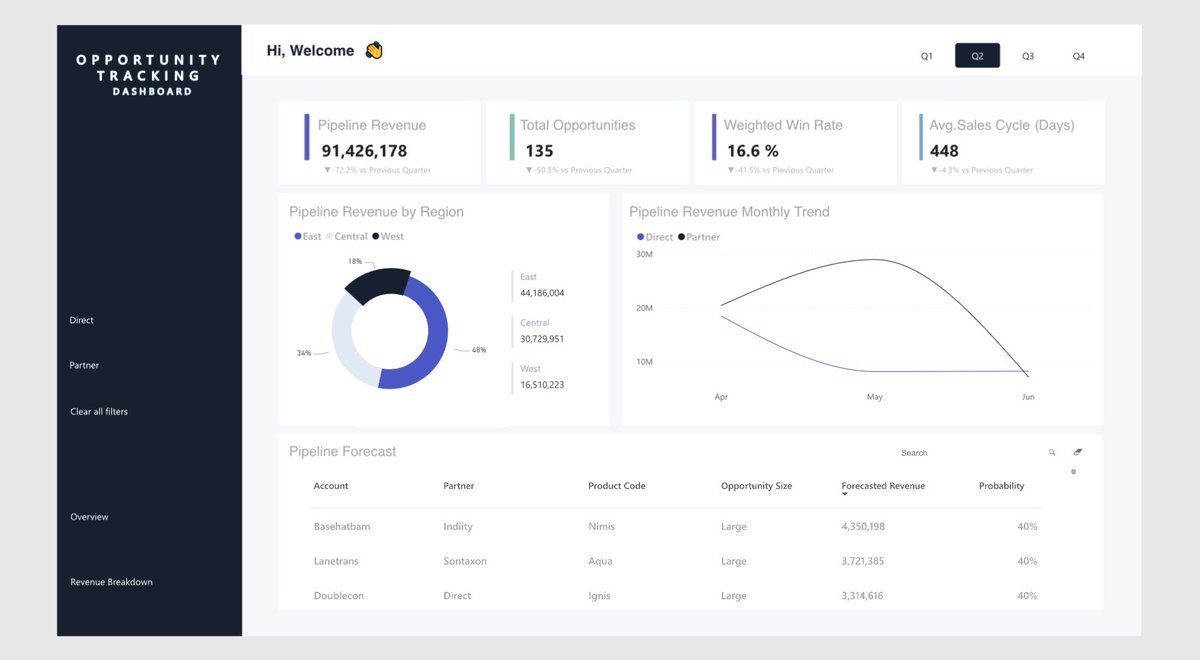Screen dimensions: 1200x660
Task: Click the May axis label
Action: coord(875,397)
